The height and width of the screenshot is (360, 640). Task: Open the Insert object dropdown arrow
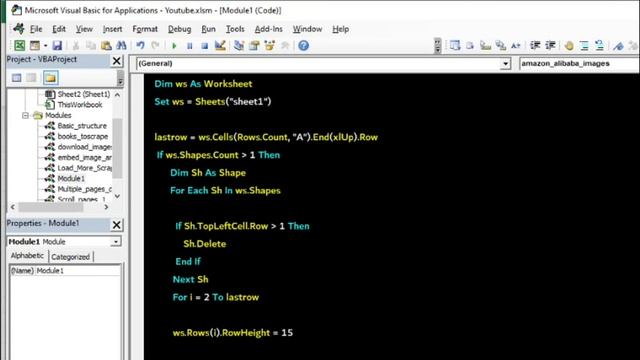pyautogui.click(x=45, y=45)
